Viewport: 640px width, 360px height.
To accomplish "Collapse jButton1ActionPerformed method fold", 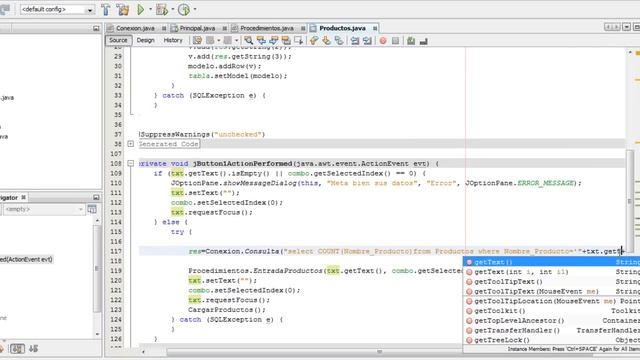I will (131, 163).
